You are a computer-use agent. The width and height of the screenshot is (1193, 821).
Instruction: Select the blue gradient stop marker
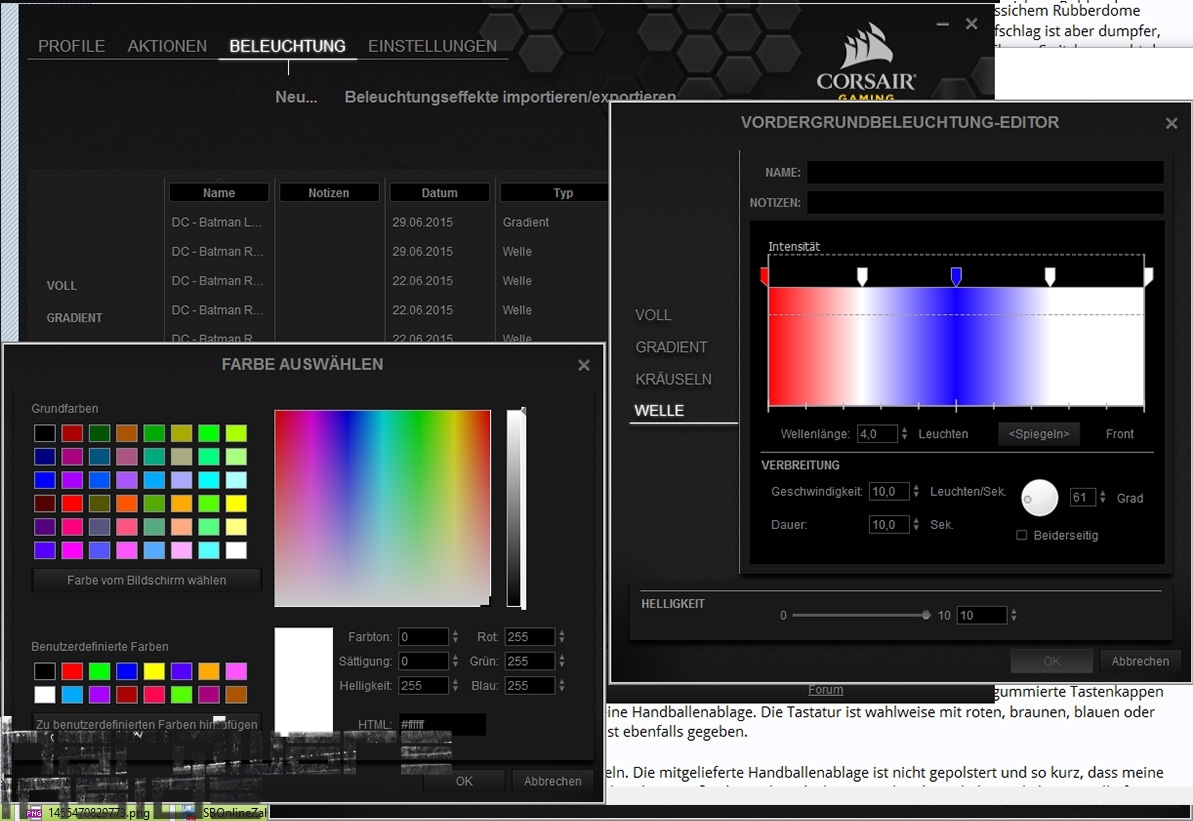coord(956,276)
